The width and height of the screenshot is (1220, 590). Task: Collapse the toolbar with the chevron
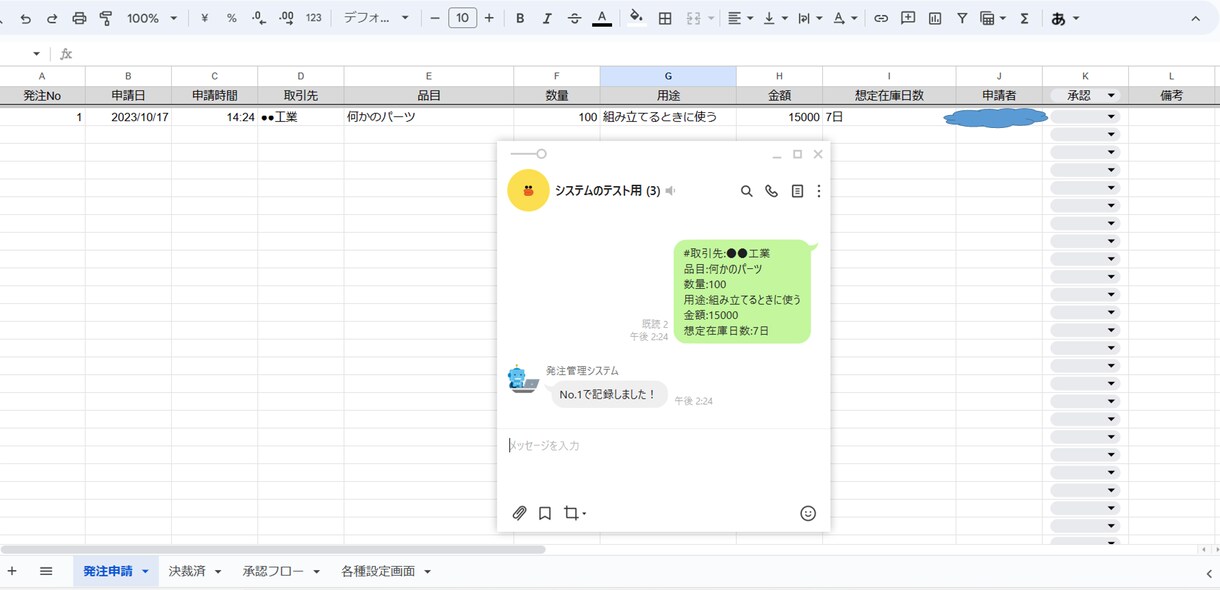1196,18
